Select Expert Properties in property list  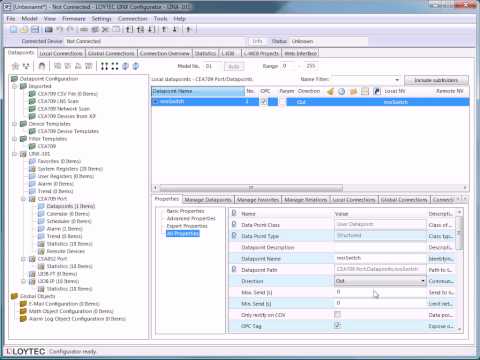(x=187, y=226)
